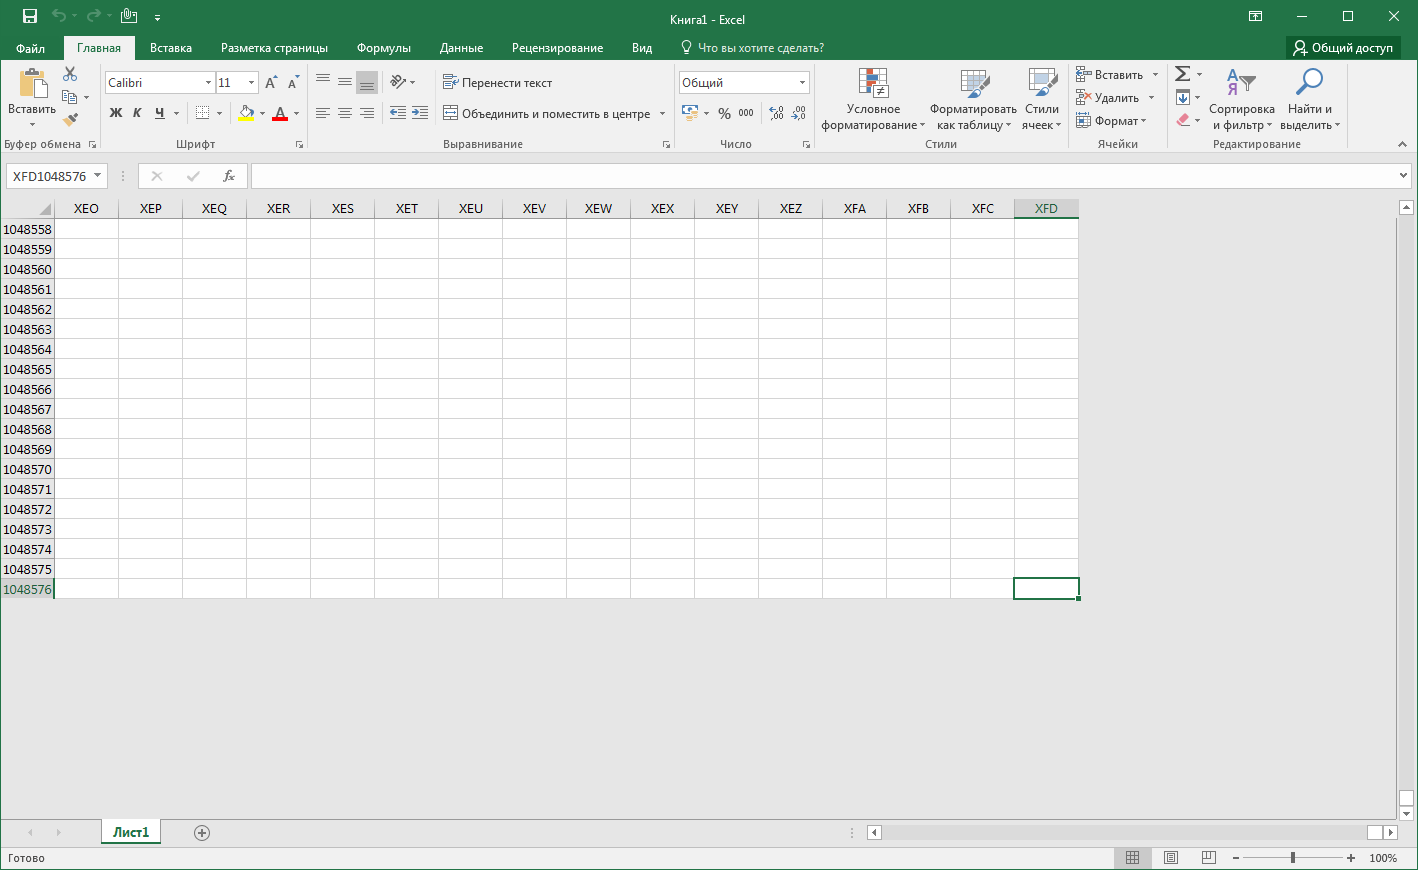The height and width of the screenshot is (874, 1423).
Task: Switch to the Вставка ribbon tab
Action: [170, 47]
